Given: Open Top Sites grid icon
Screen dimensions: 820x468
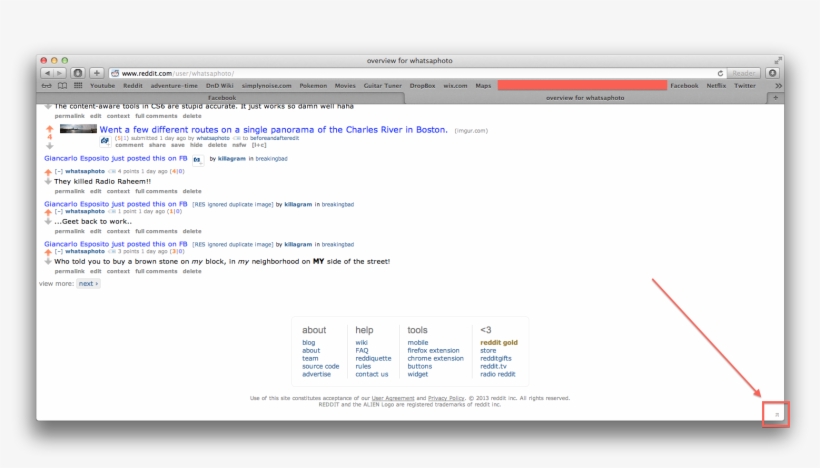Looking at the screenshot, I should [x=78, y=85].
